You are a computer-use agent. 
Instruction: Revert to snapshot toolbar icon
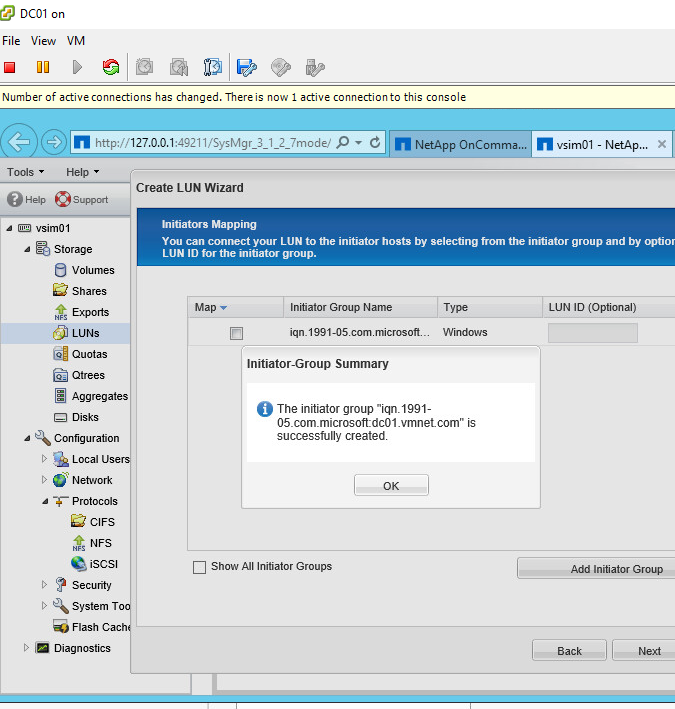tap(179, 67)
